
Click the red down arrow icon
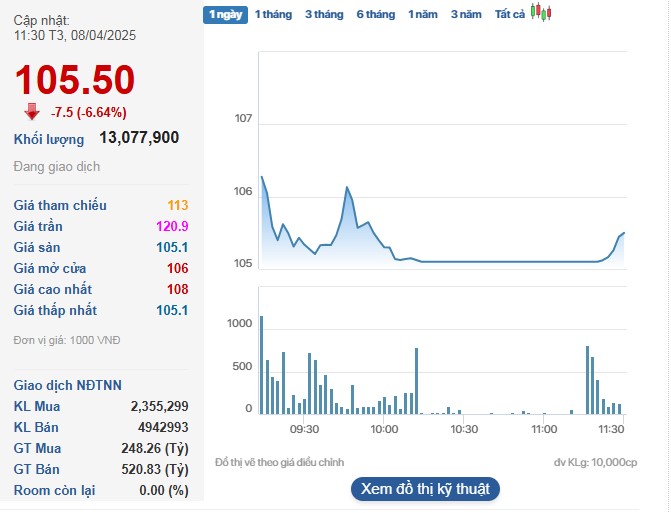point(32,111)
